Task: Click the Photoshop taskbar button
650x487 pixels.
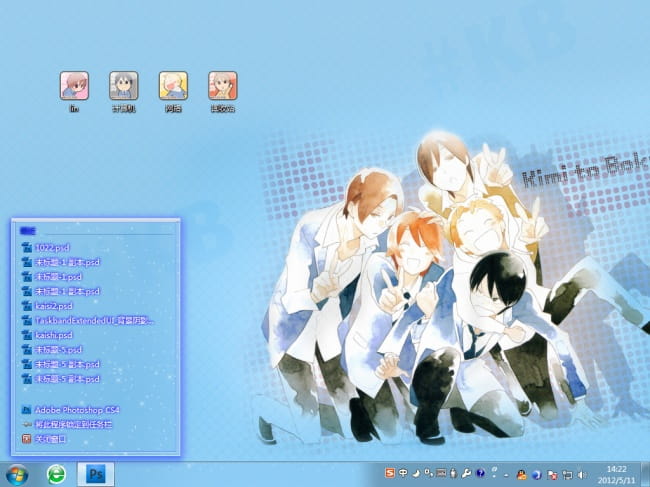Action: pyautogui.click(x=96, y=473)
